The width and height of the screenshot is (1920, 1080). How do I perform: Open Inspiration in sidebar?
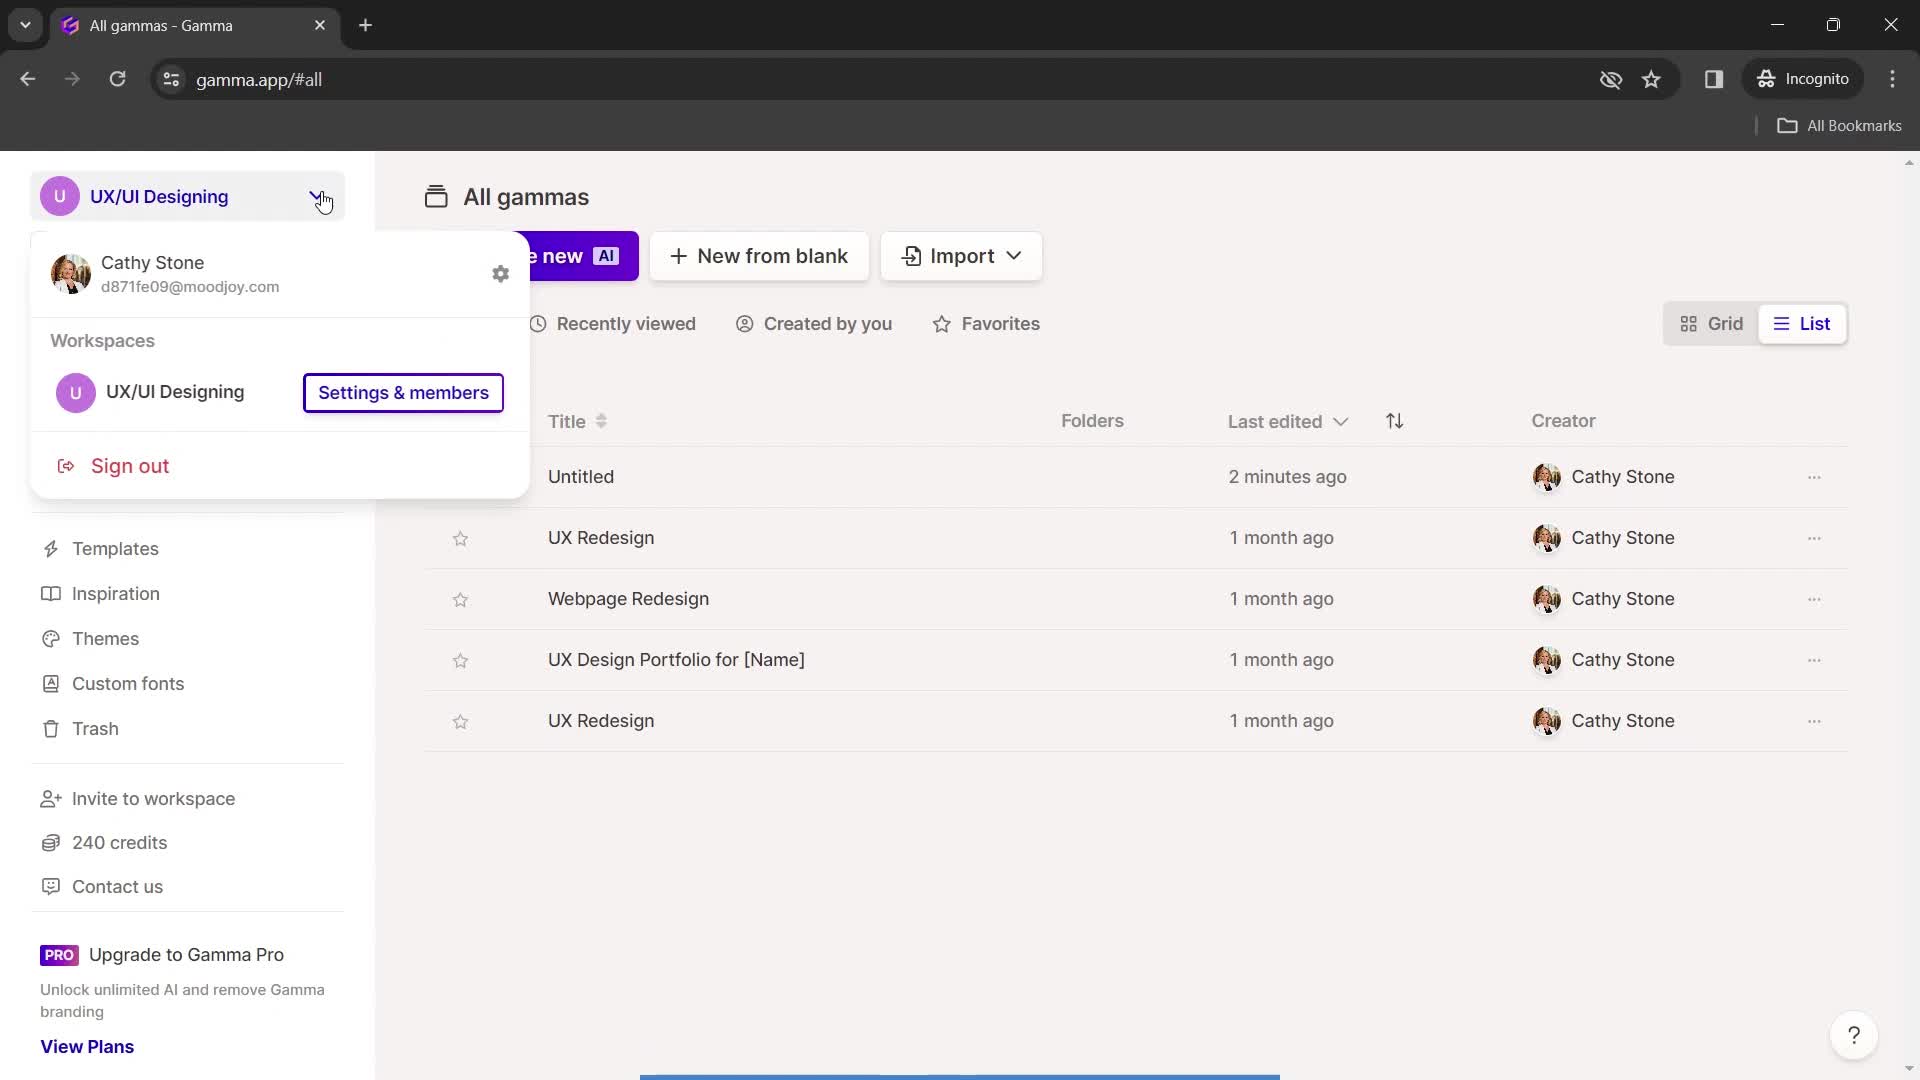click(115, 594)
